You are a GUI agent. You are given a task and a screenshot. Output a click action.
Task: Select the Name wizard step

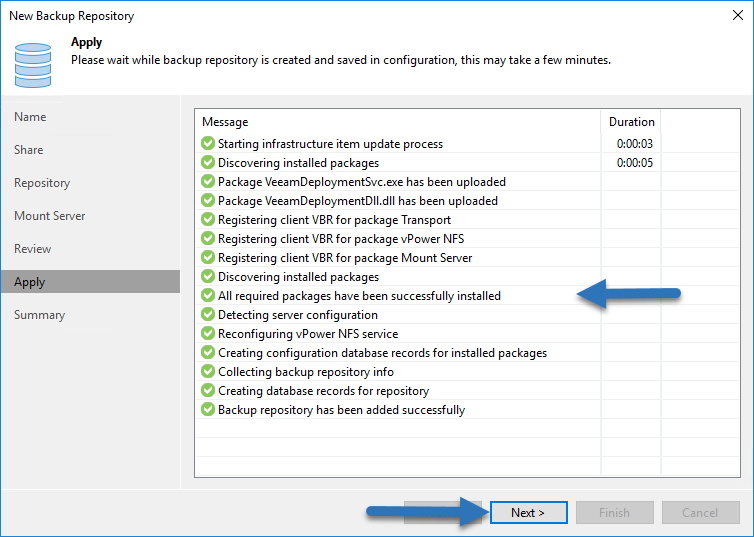pos(30,117)
